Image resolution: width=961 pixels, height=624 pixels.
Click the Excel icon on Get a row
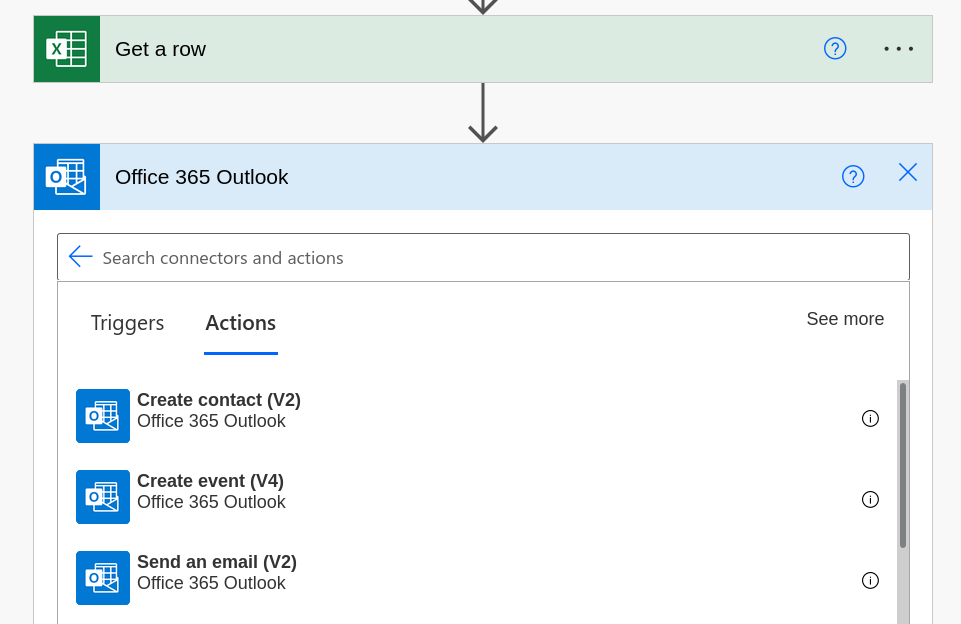[67, 49]
